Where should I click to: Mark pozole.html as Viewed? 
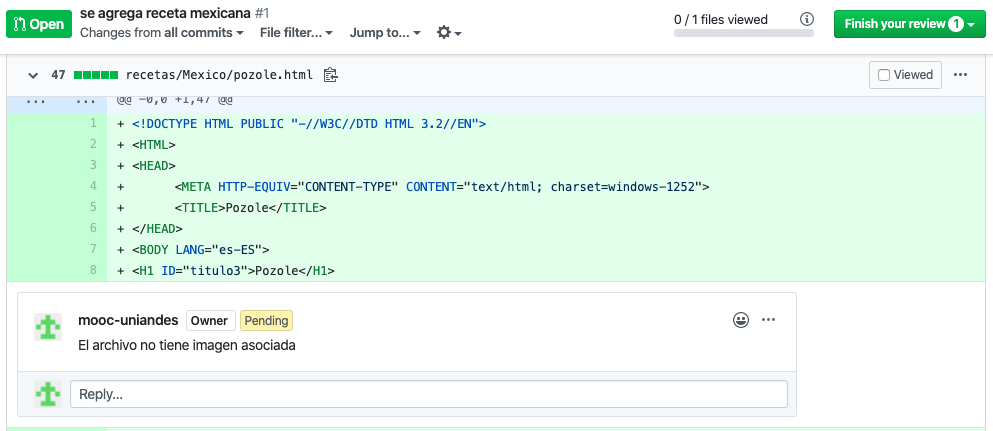coord(905,75)
